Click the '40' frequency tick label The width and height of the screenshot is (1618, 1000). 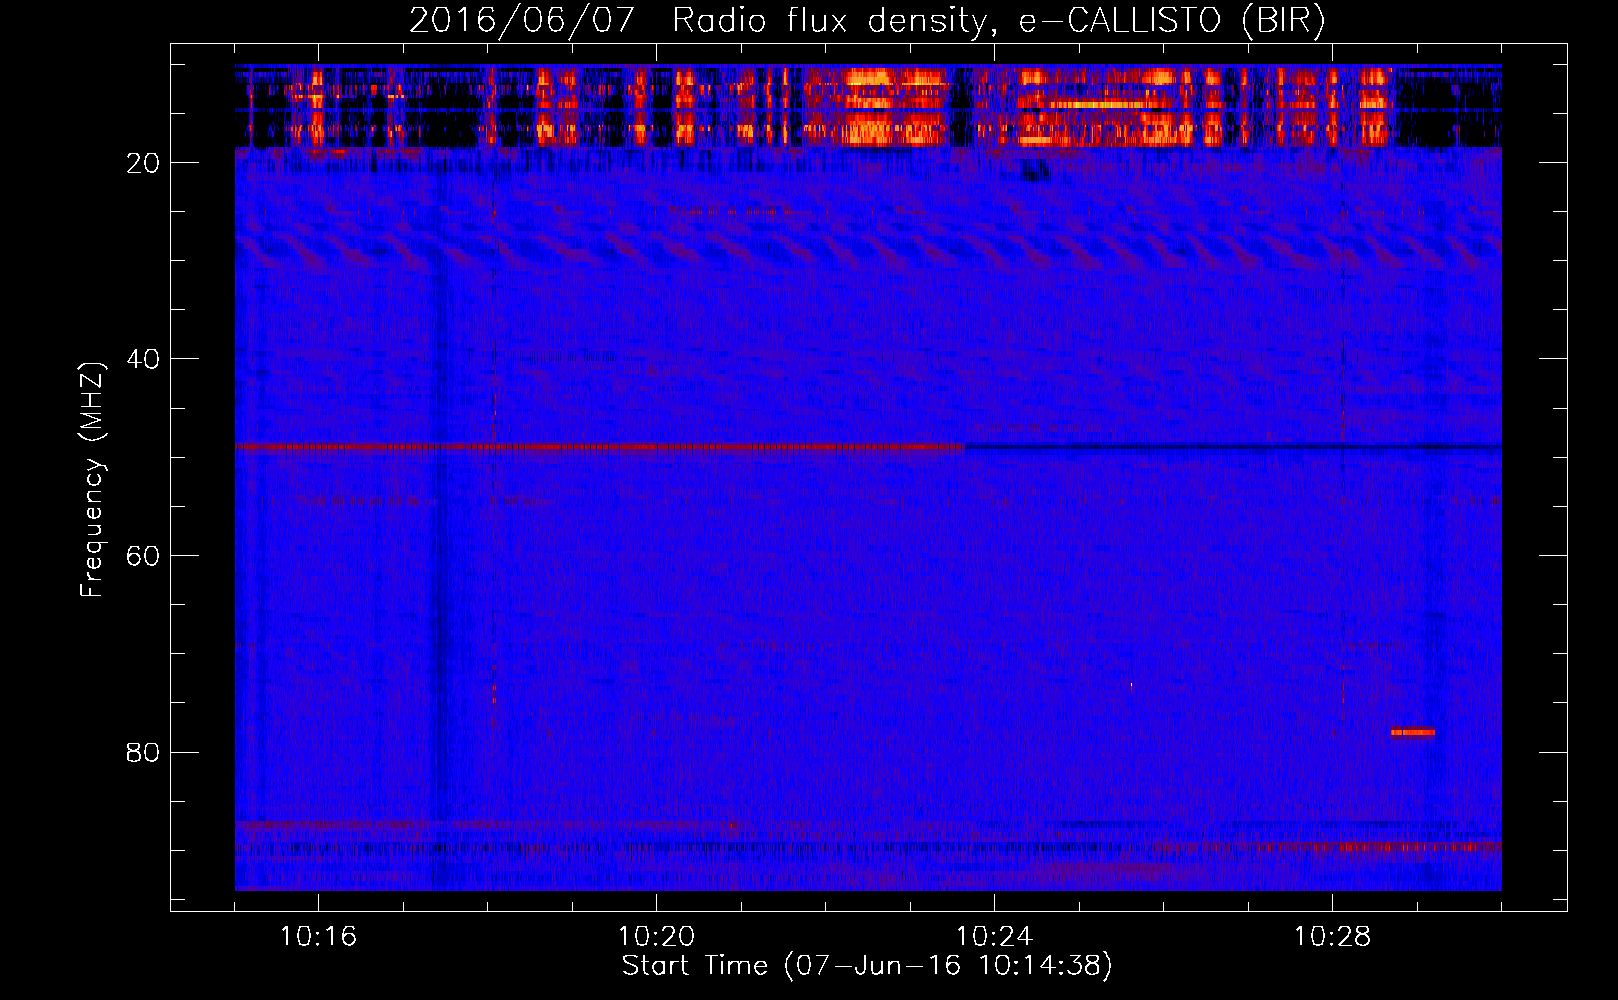click(x=143, y=359)
